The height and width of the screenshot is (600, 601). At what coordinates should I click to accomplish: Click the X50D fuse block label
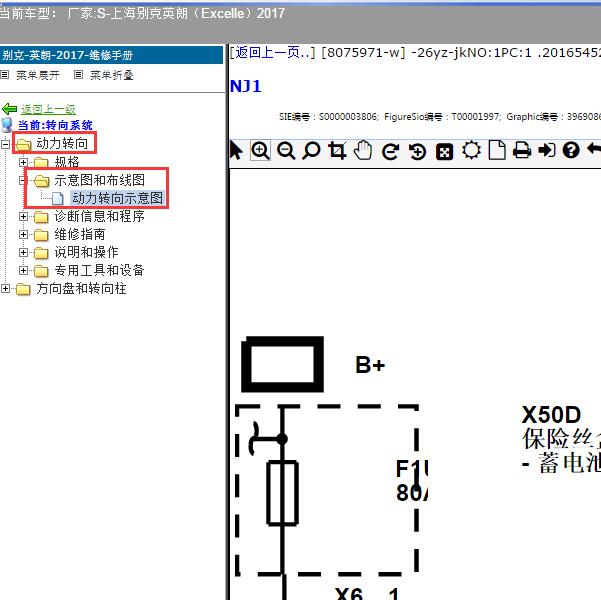tap(551, 415)
